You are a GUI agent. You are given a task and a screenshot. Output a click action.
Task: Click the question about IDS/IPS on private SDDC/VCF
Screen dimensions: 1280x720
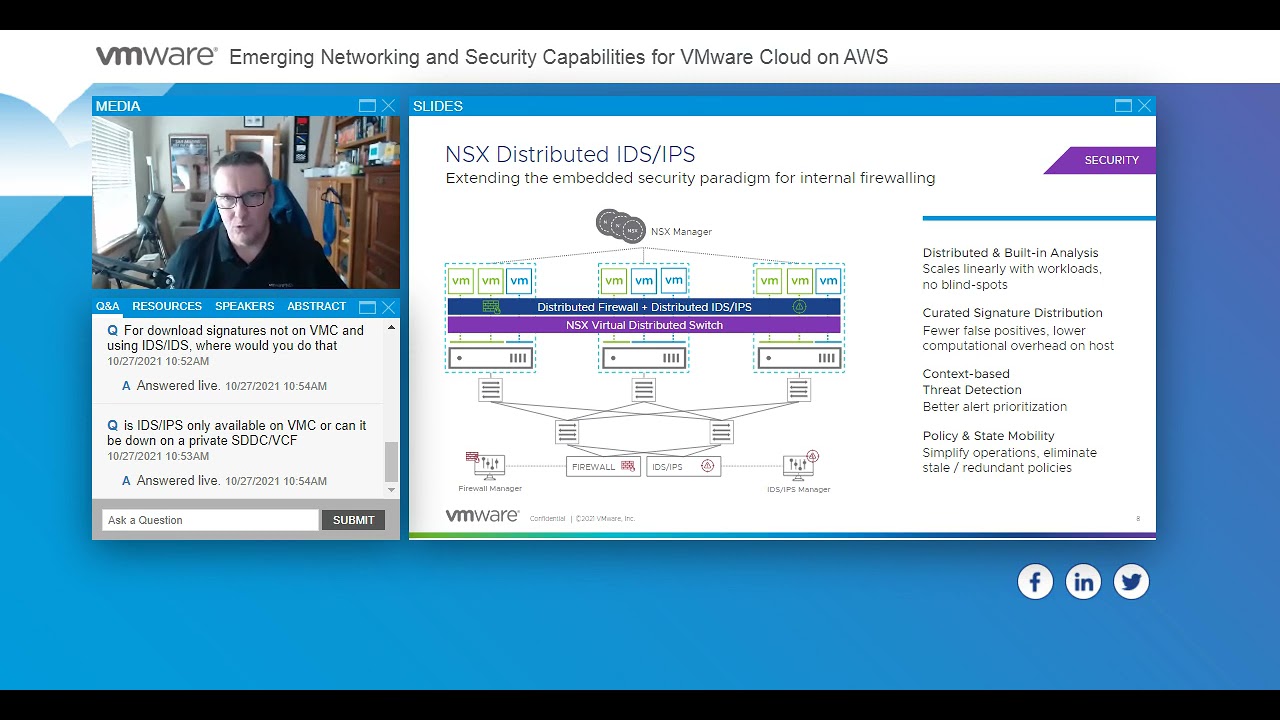[x=237, y=433]
